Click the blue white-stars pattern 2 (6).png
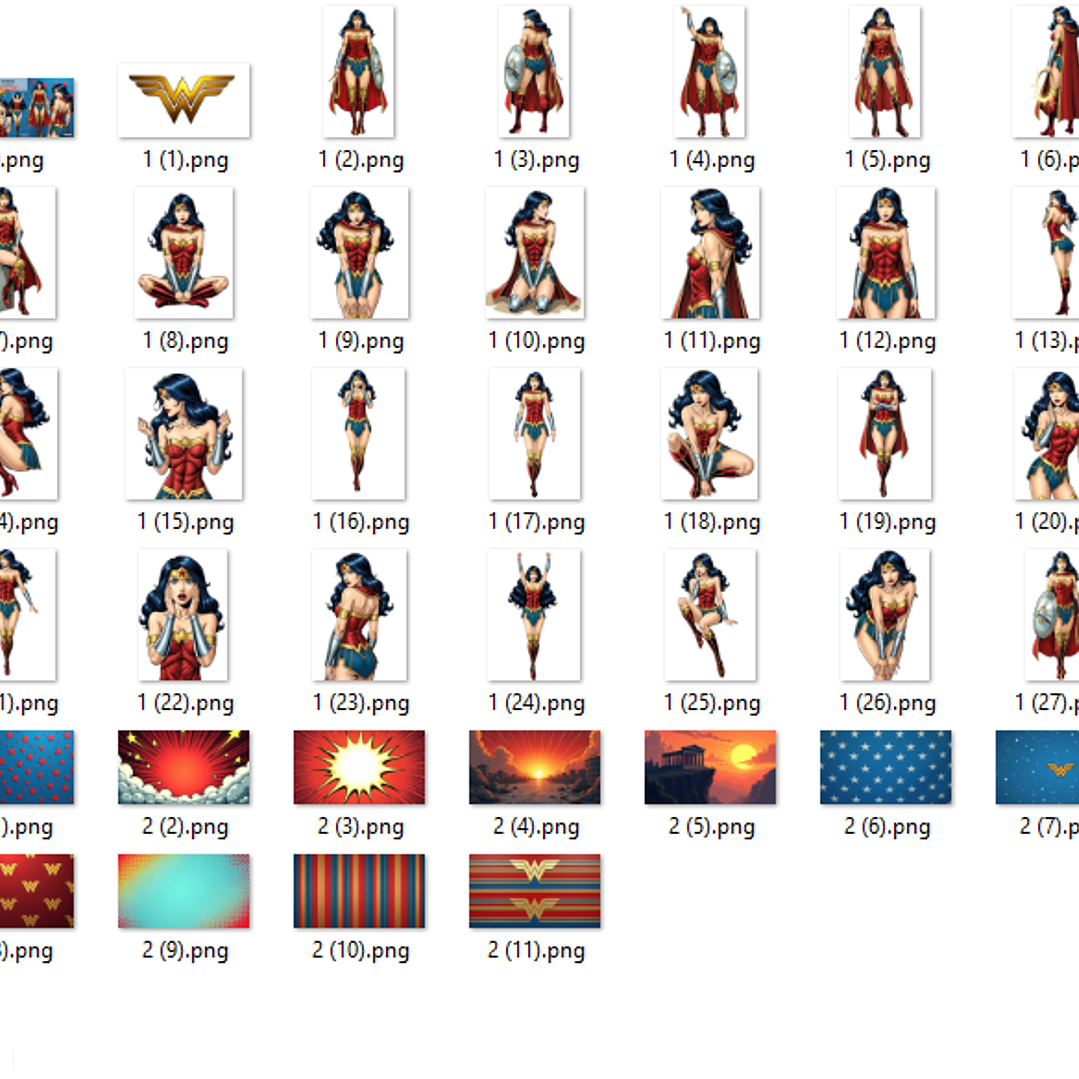Image resolution: width=1079 pixels, height=1079 pixels. 886,767
